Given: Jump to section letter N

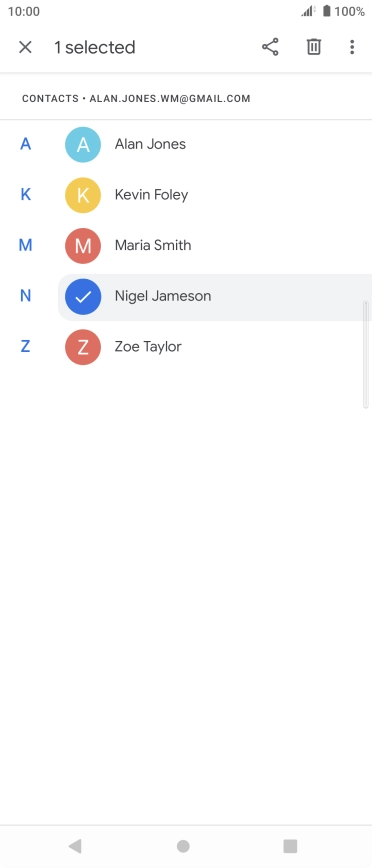Looking at the screenshot, I should pos(25,296).
